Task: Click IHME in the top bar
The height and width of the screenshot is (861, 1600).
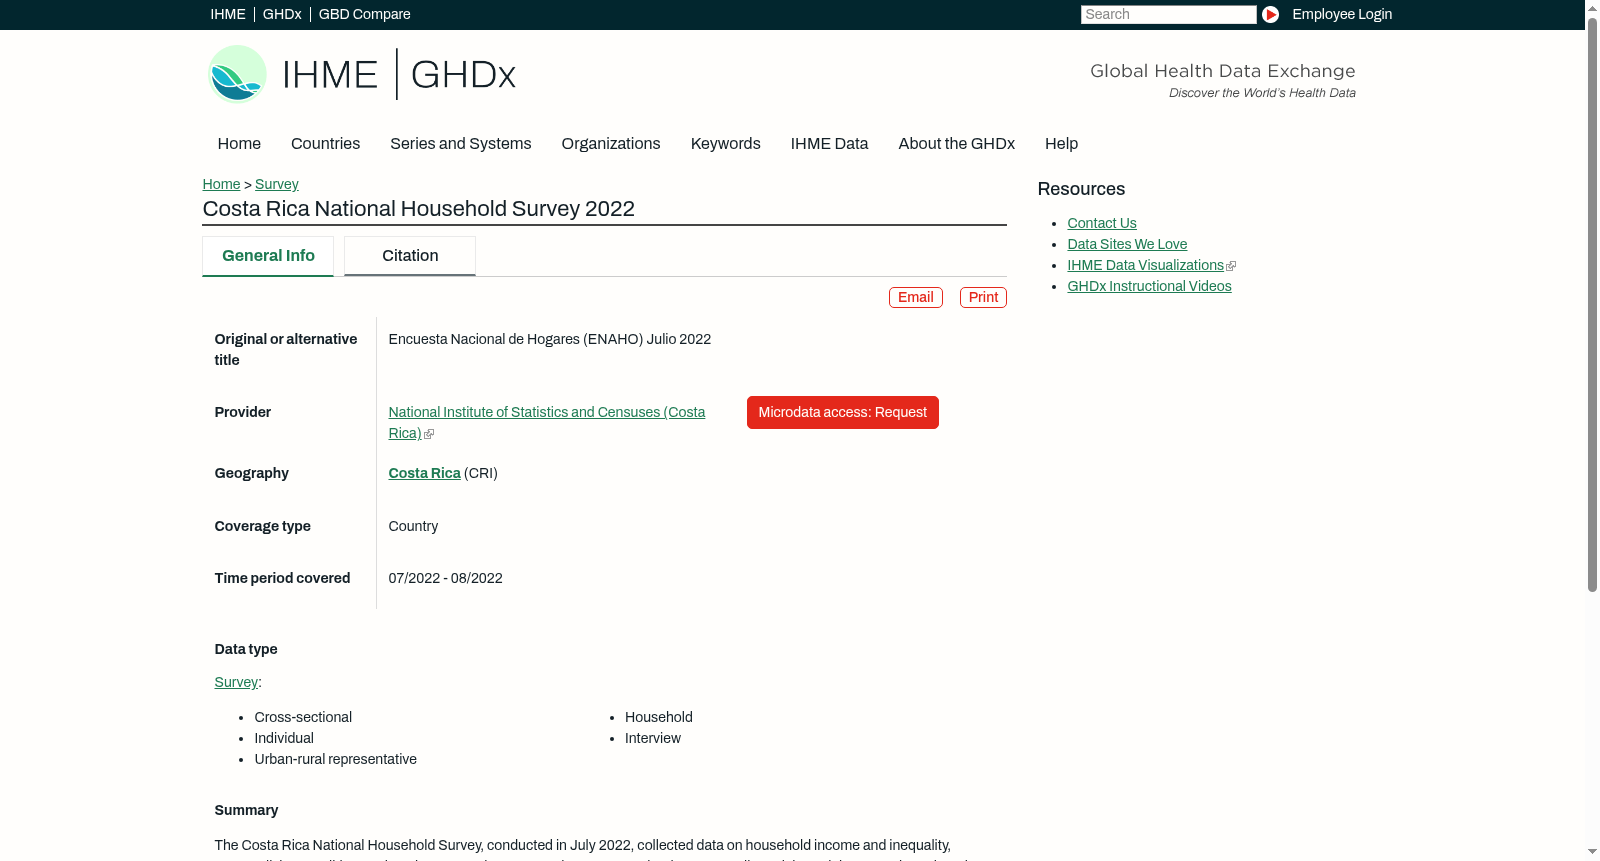Action: pyautogui.click(x=228, y=14)
